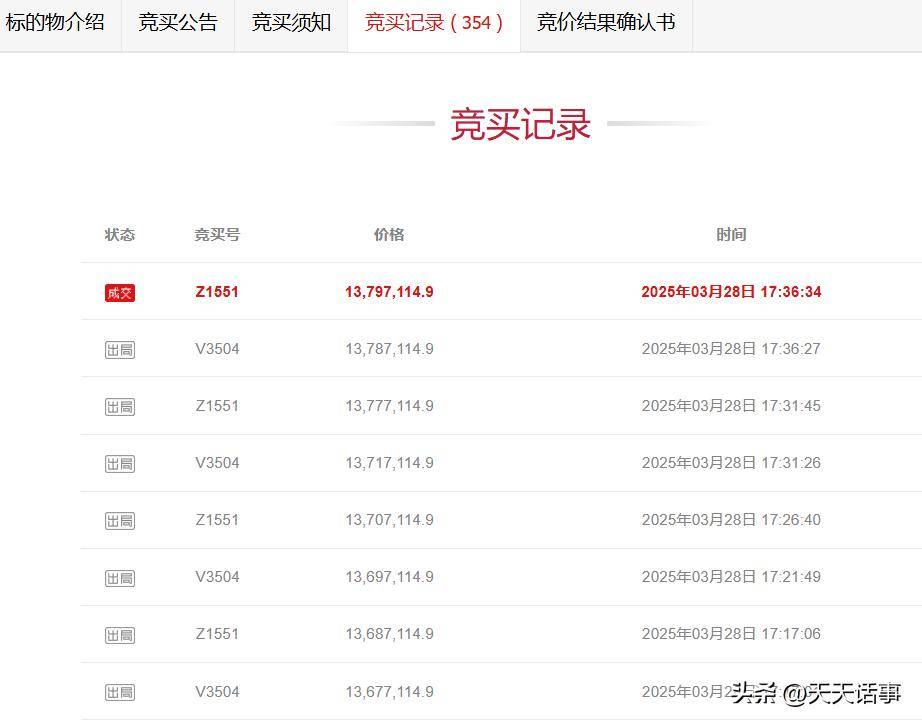Click the red 成交 status badge
This screenshot has height=726, width=922.
120,293
